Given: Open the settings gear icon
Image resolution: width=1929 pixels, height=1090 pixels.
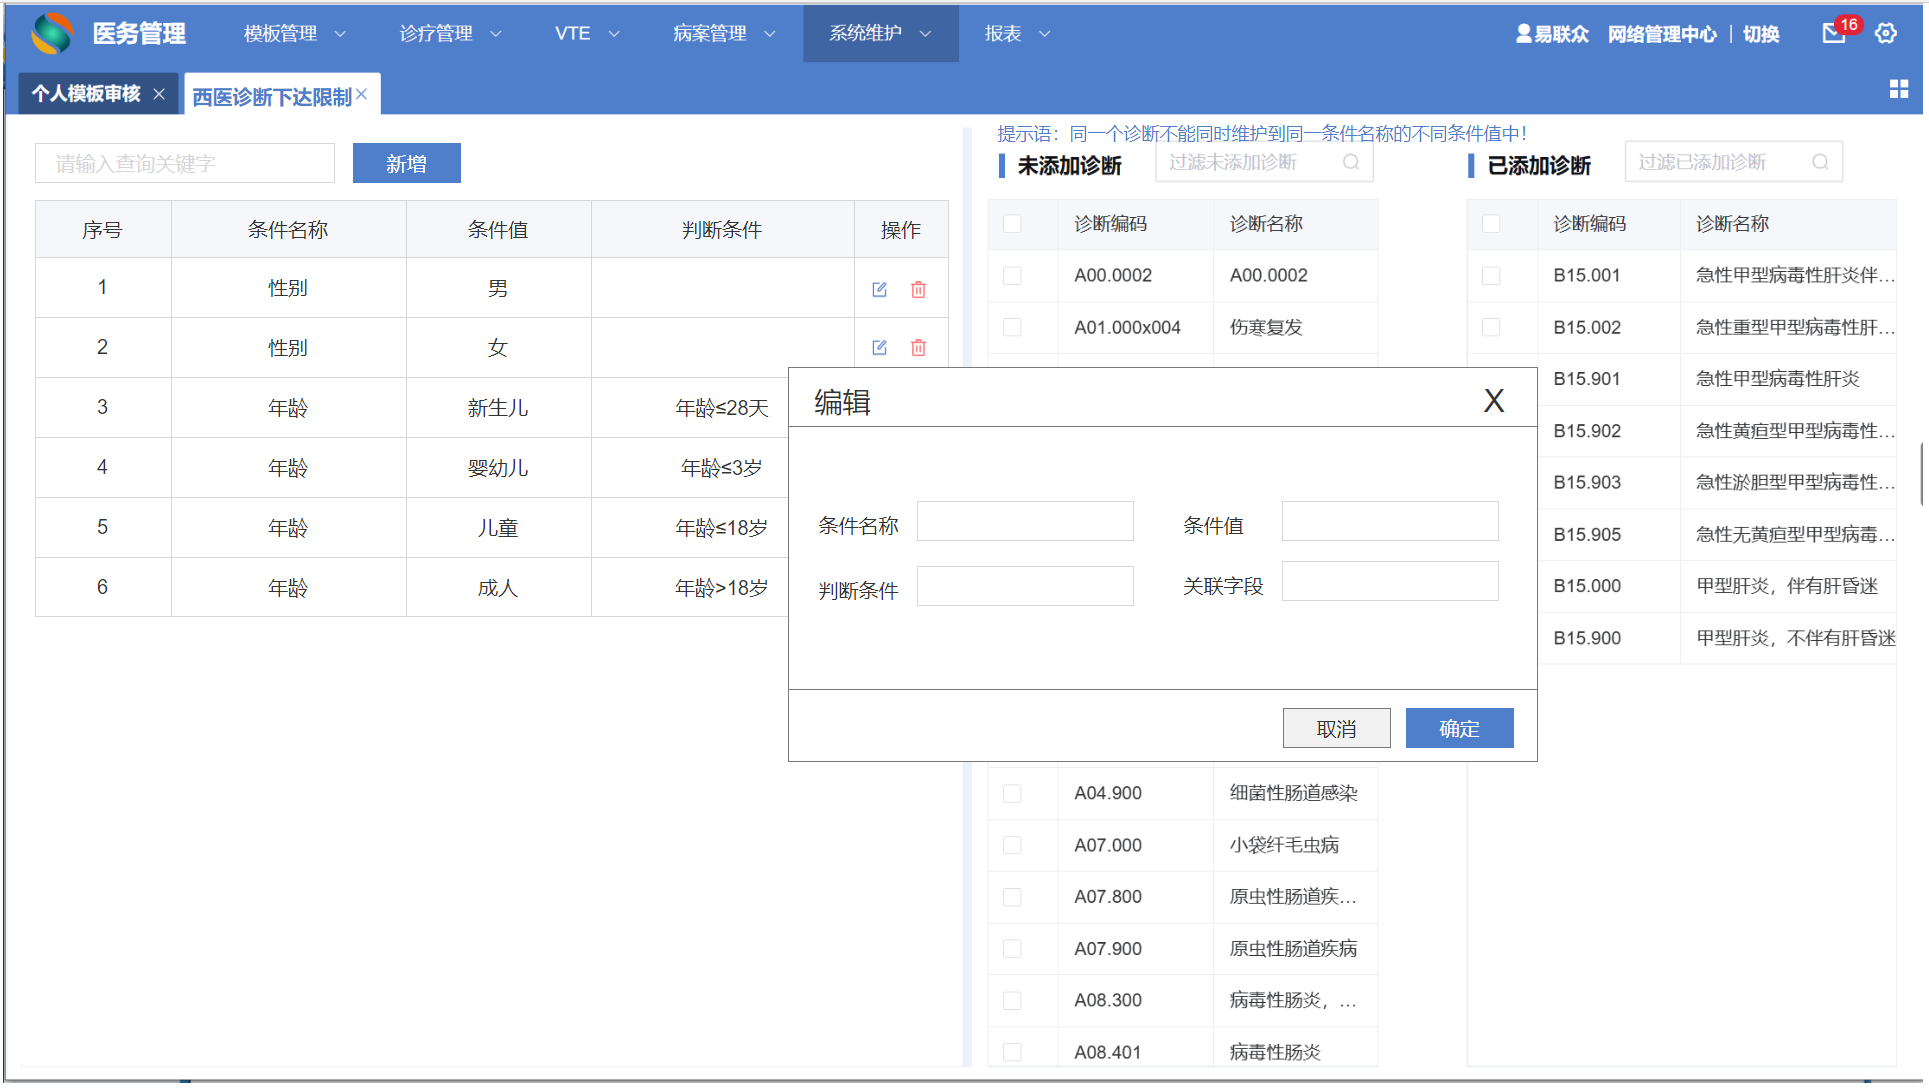Looking at the screenshot, I should click(1885, 33).
